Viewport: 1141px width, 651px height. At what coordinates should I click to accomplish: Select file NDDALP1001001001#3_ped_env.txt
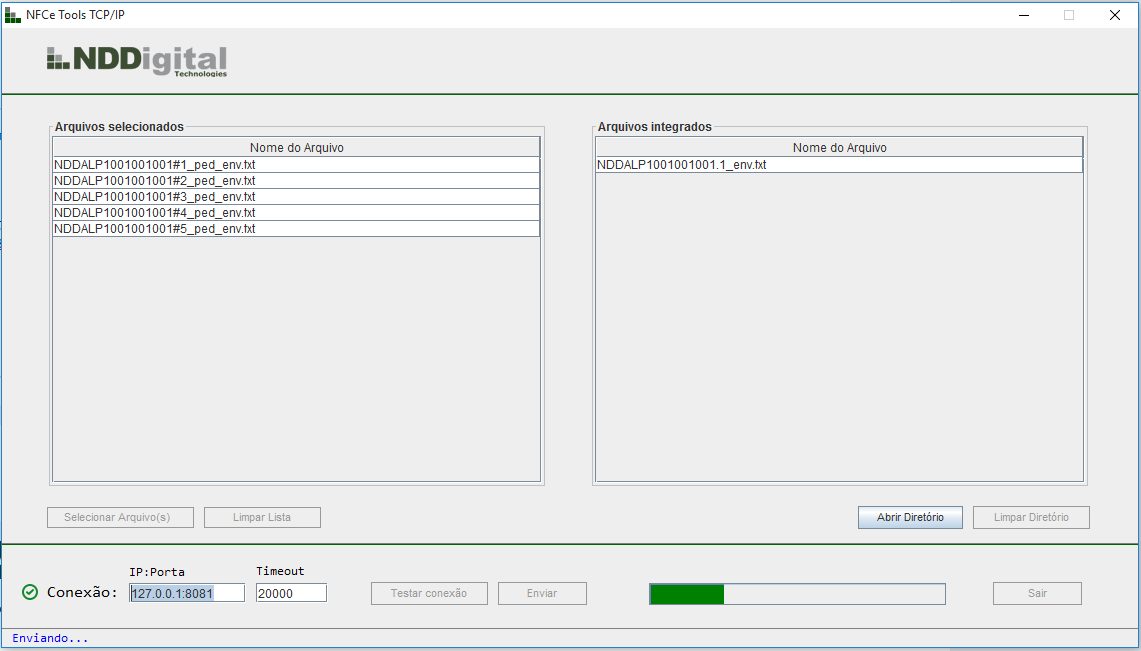click(155, 197)
